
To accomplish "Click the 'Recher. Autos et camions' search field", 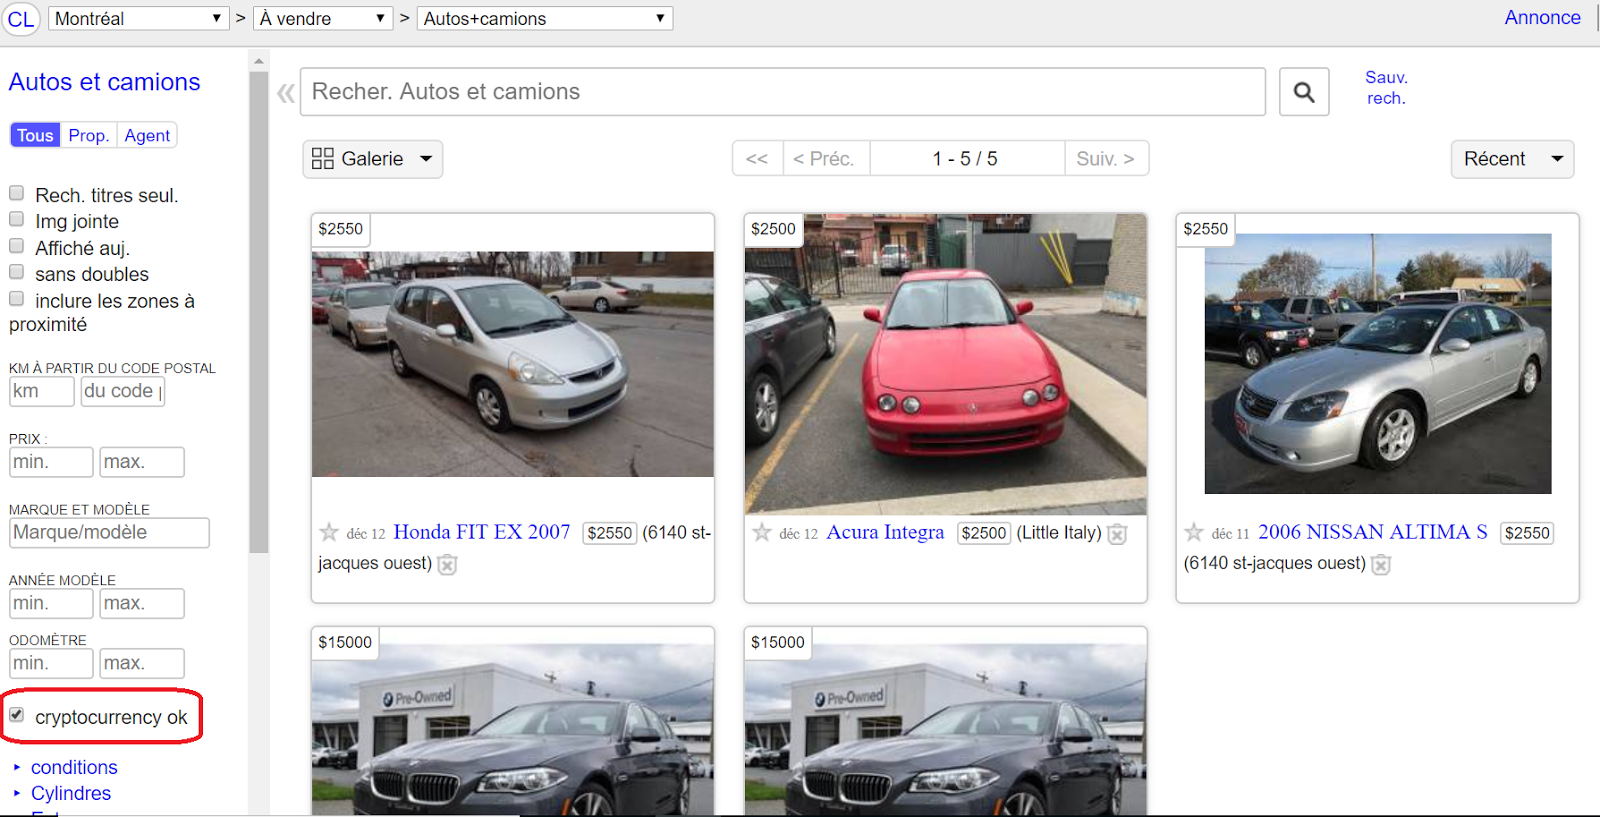I will click(783, 92).
